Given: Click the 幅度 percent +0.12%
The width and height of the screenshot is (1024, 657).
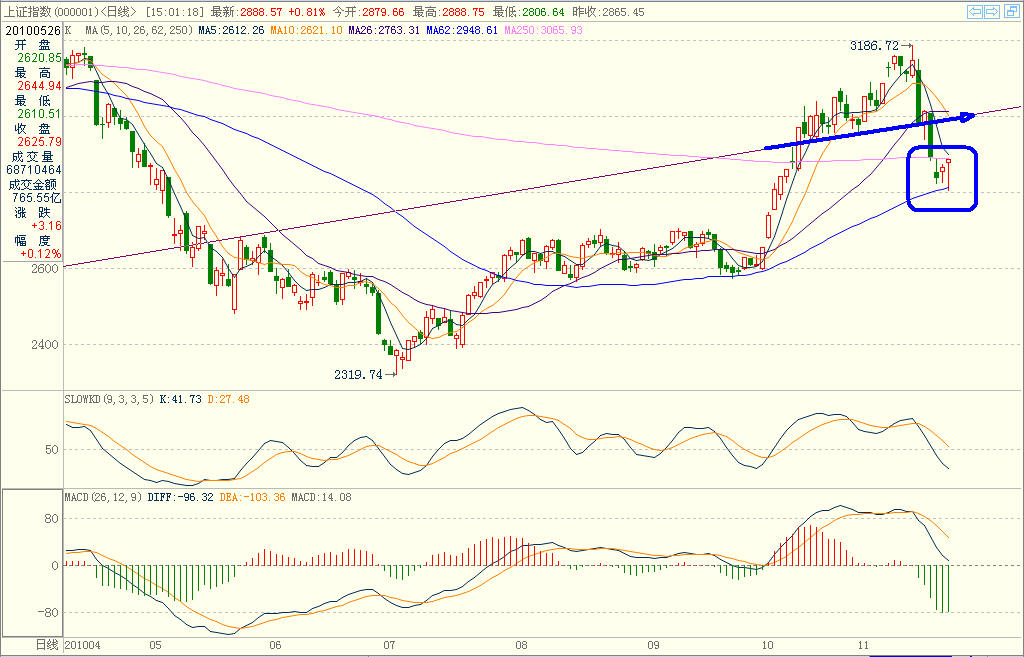Looking at the screenshot, I should coord(40,253).
